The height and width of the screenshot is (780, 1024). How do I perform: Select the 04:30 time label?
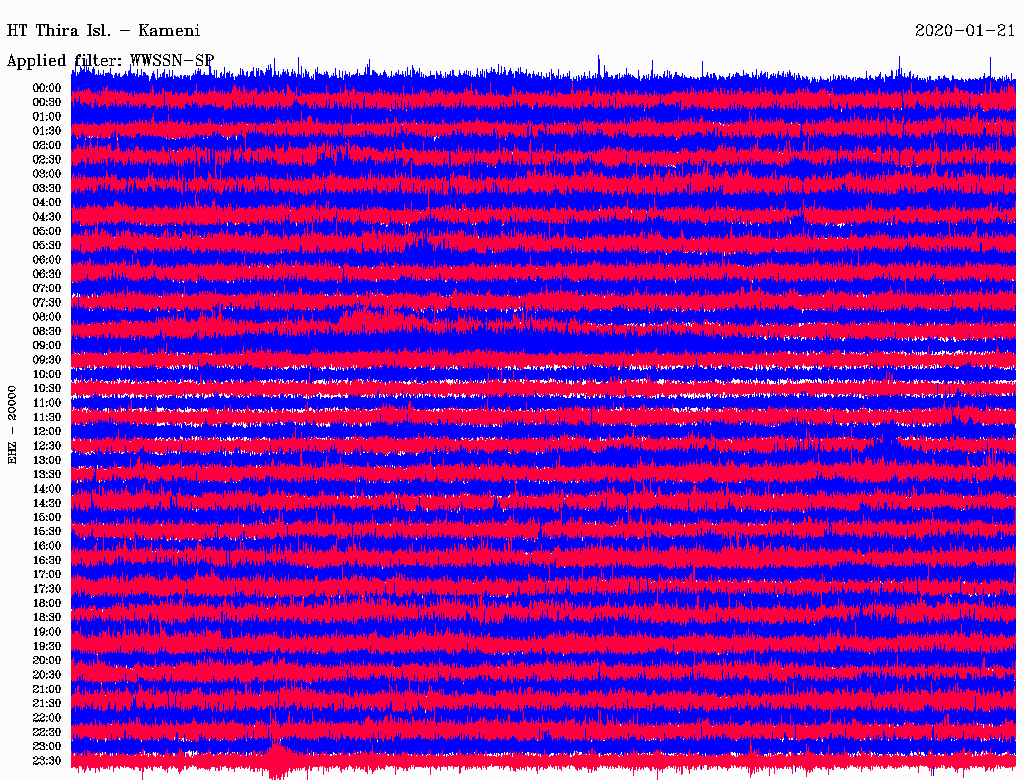click(47, 216)
